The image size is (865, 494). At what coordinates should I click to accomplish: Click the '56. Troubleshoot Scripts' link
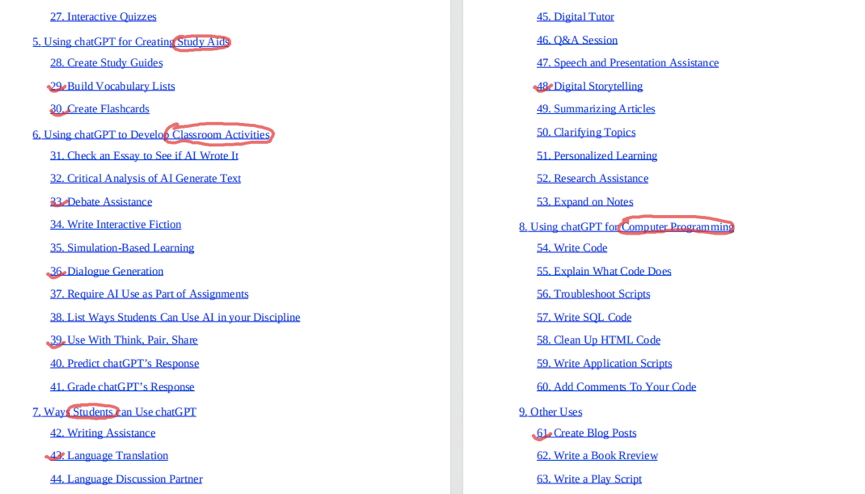pyautogui.click(x=594, y=294)
